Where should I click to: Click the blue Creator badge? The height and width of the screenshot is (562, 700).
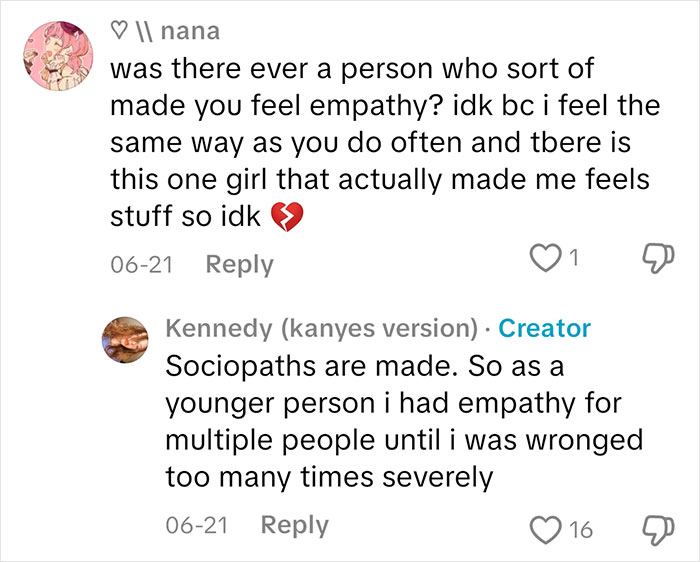pyautogui.click(x=545, y=329)
